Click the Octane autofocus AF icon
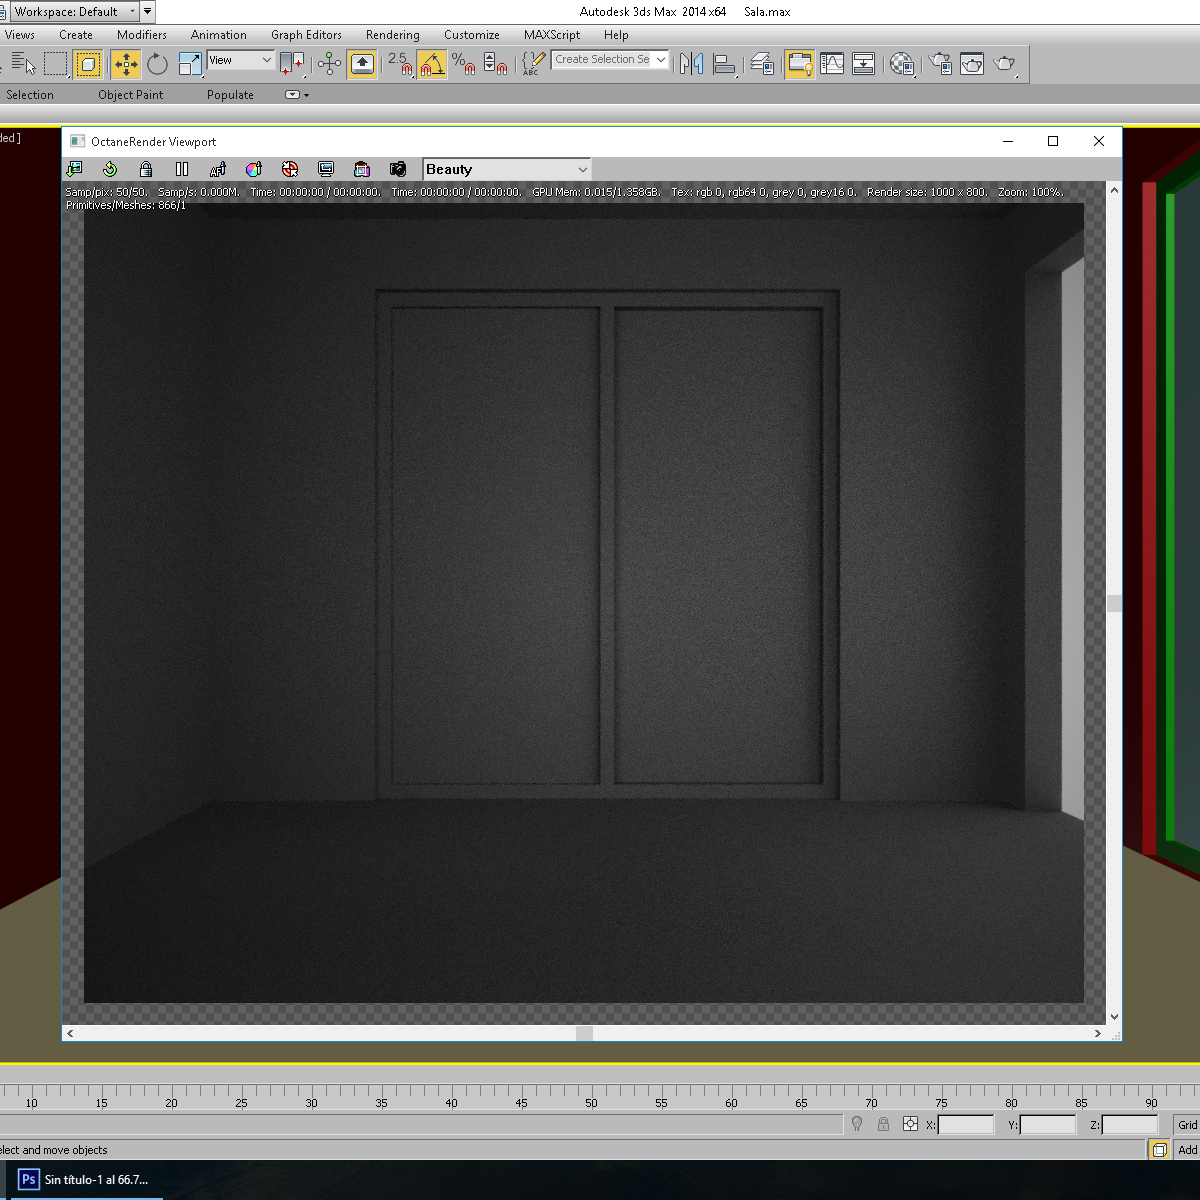 [x=218, y=169]
